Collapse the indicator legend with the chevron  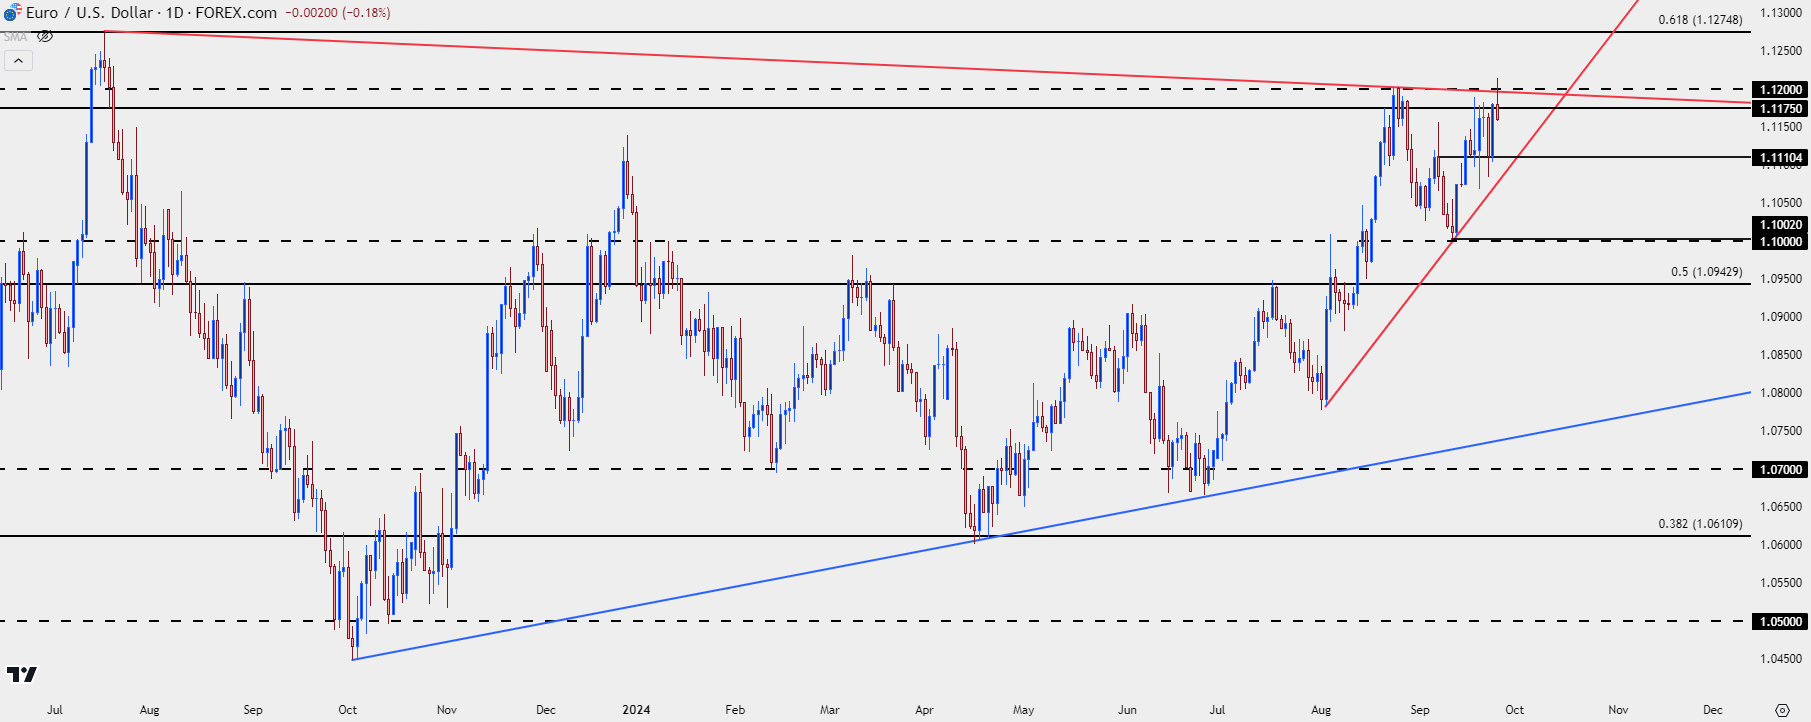coord(18,60)
